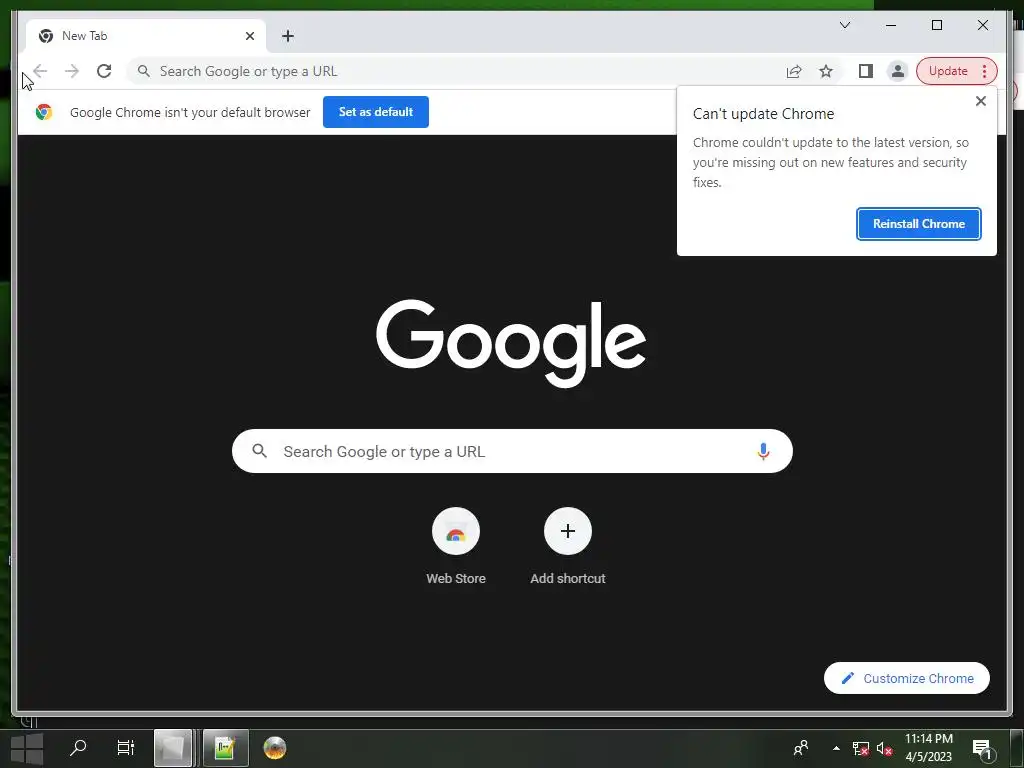
Task: Click the Reinstall Chrome button
Action: [x=919, y=224]
